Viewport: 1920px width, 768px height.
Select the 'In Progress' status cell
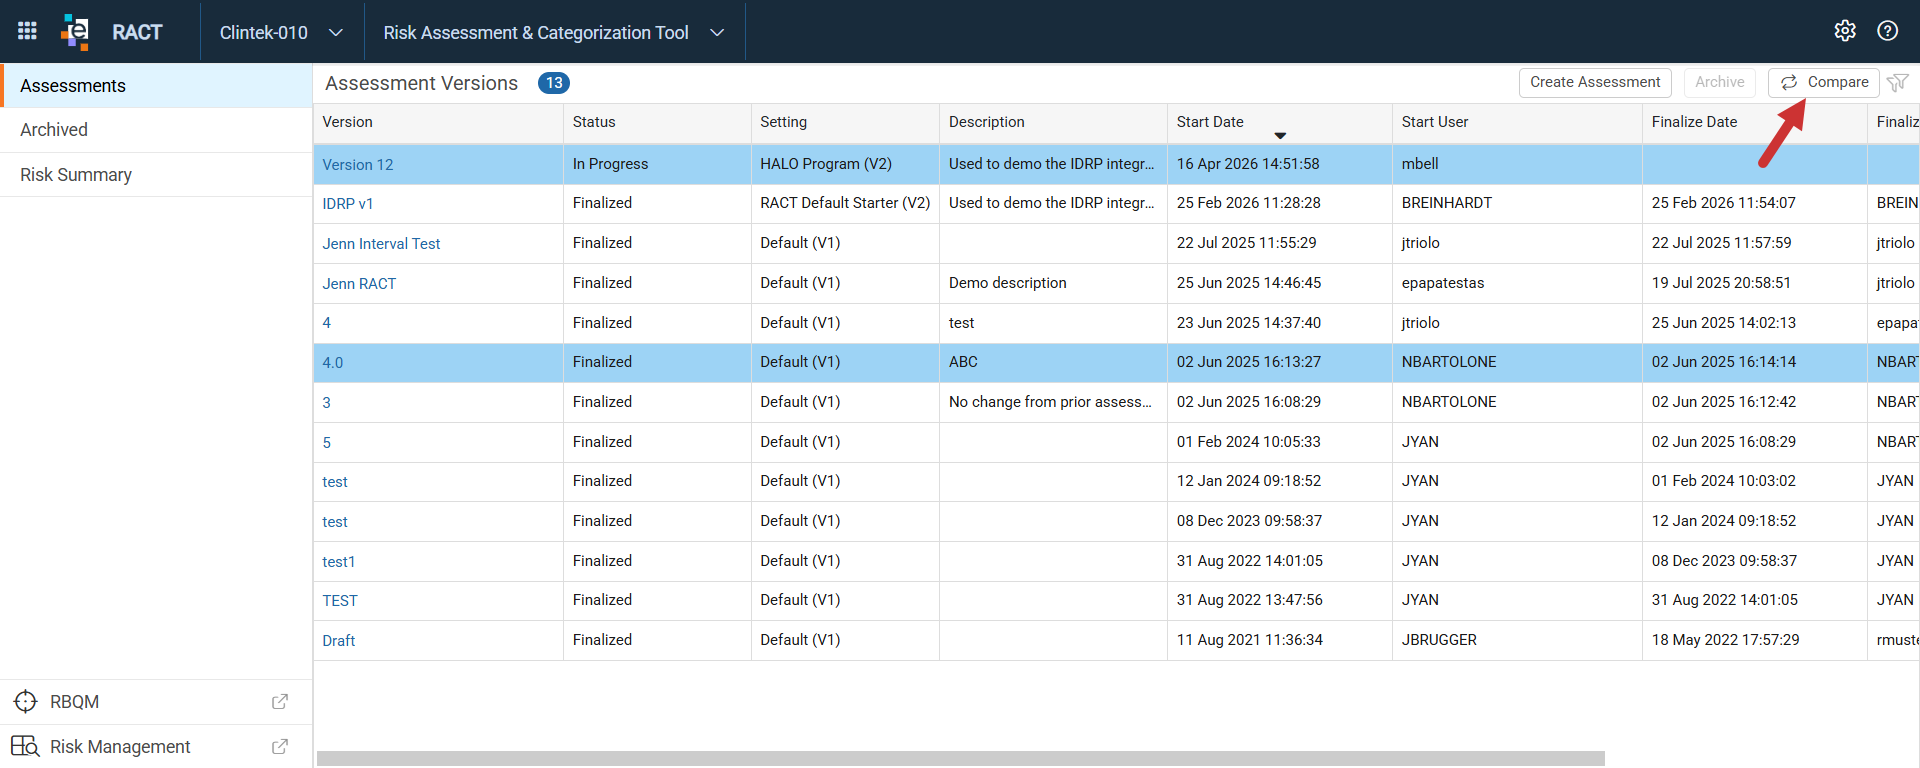coord(657,164)
